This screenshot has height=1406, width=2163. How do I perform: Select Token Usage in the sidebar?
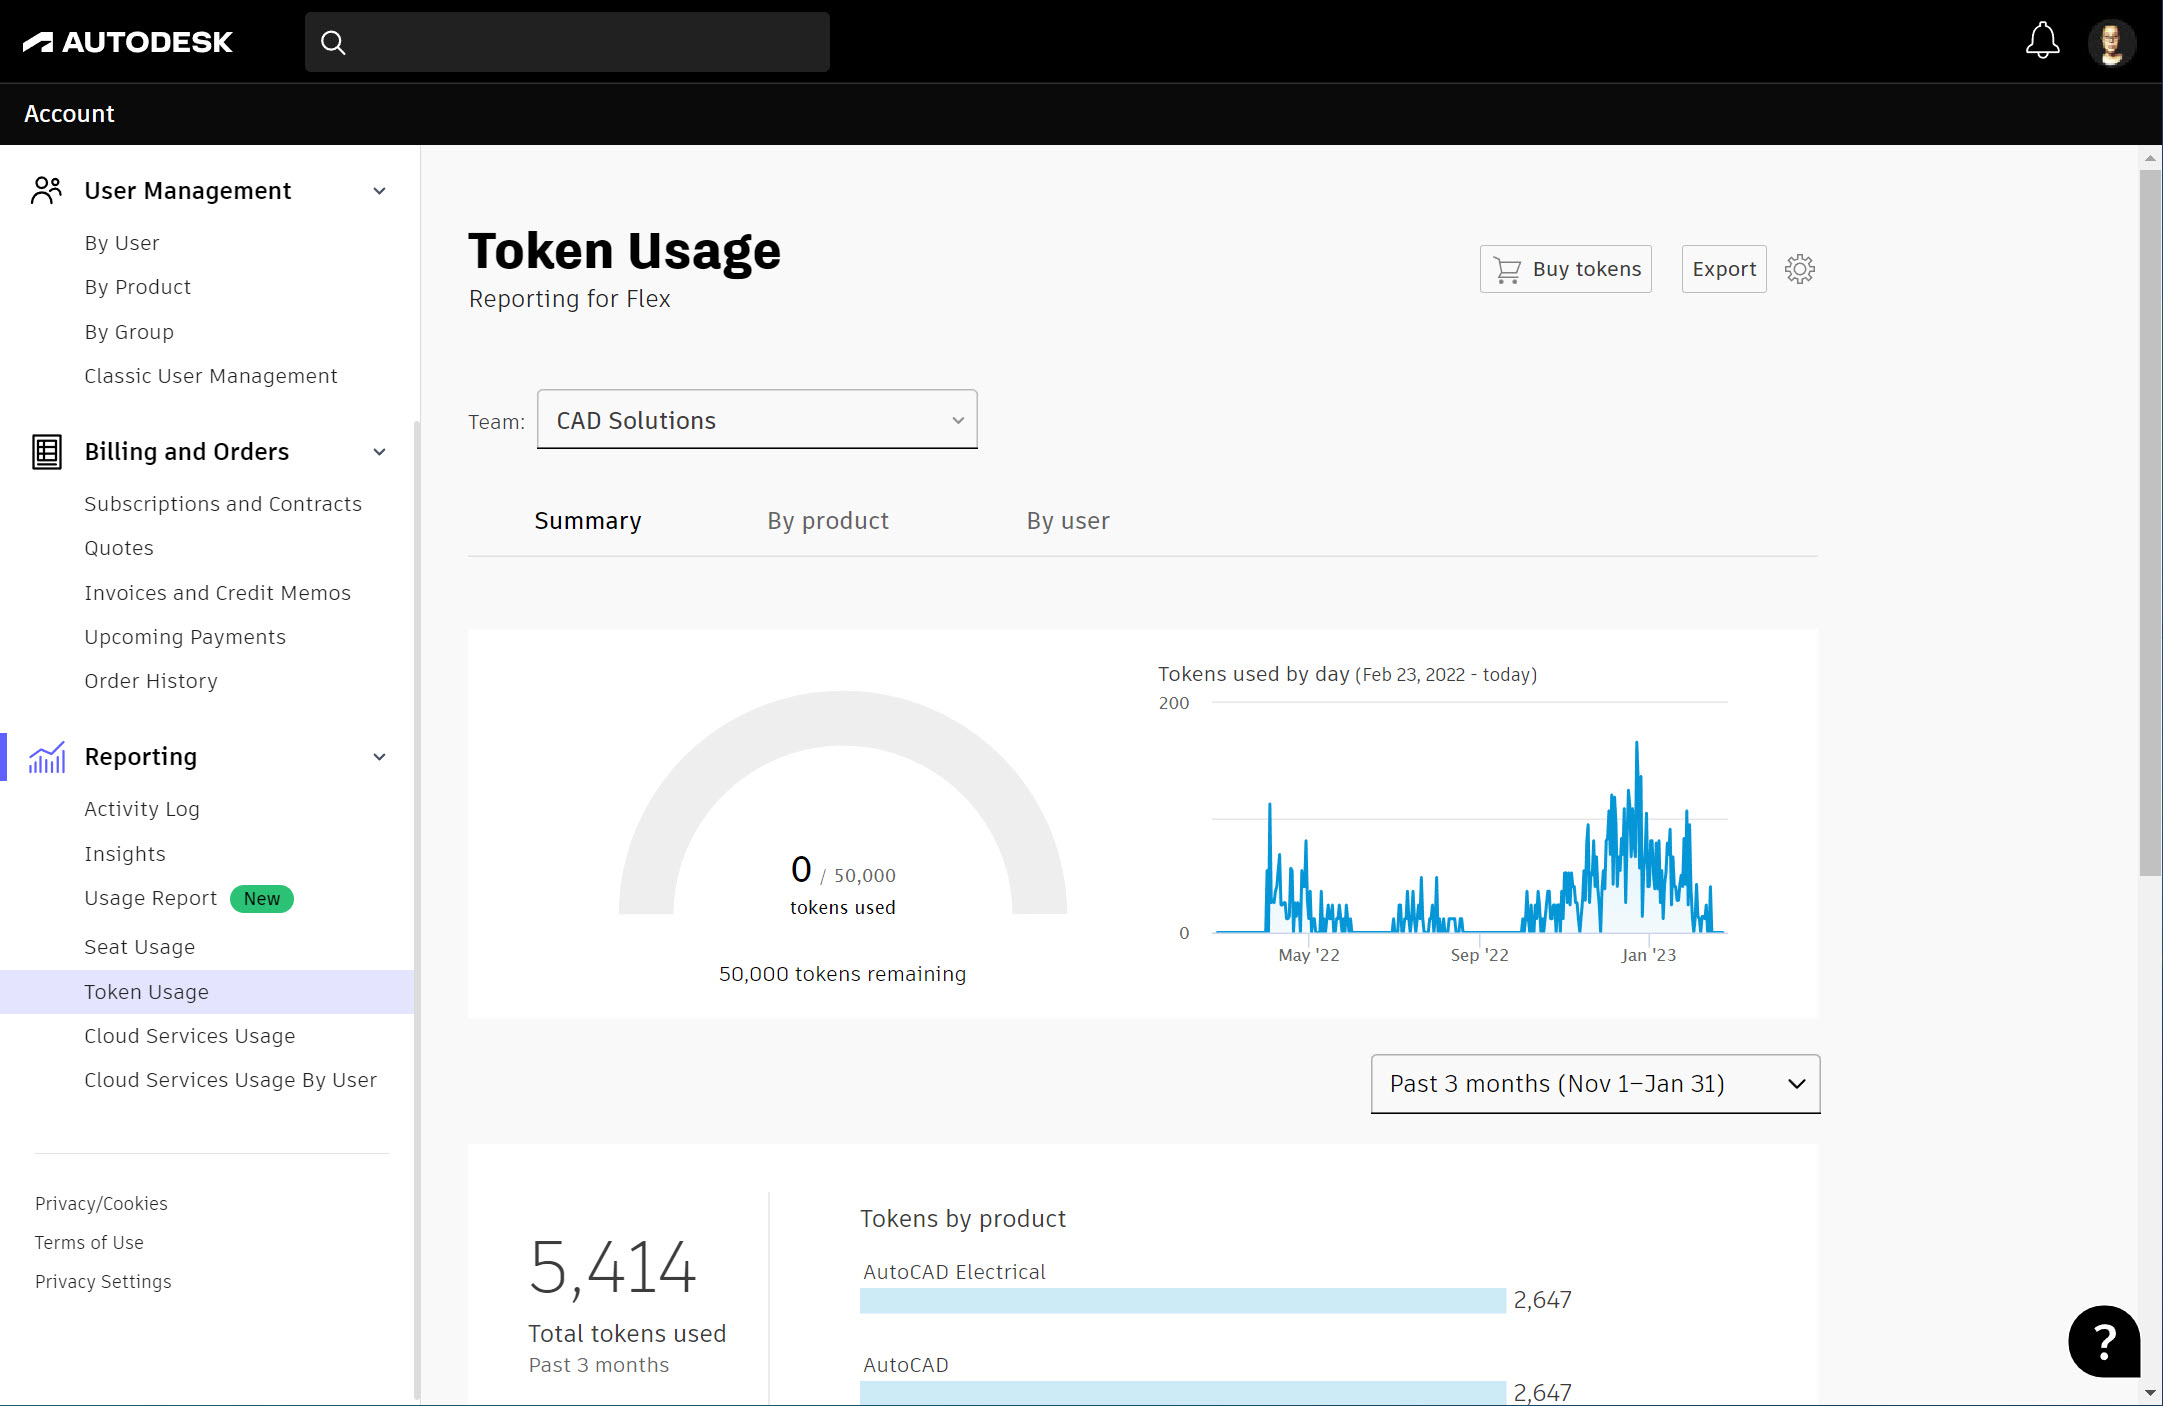tap(207, 992)
